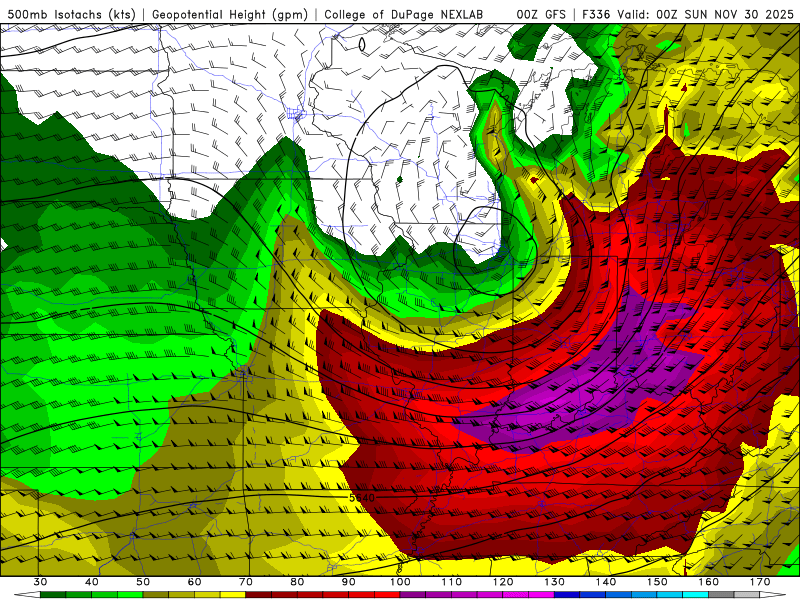
Task: Pick the dark blue color bar segment after 130
Action: click(x=567, y=595)
